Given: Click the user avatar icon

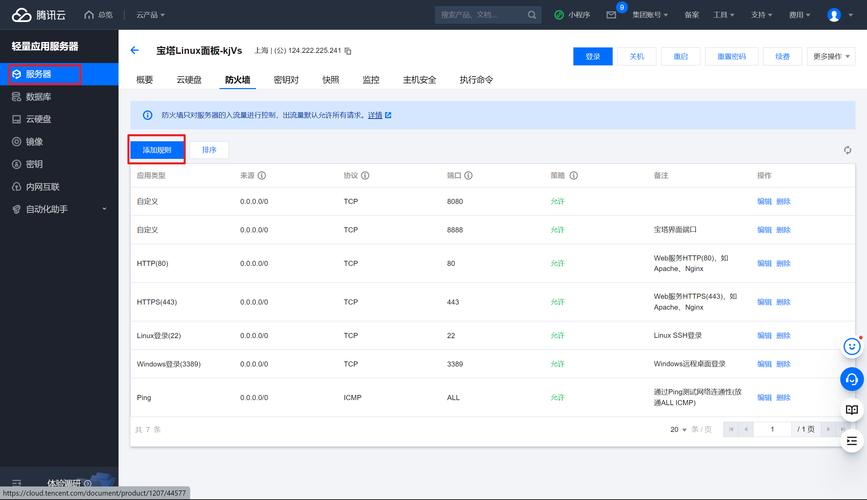Looking at the screenshot, I should tap(834, 15).
